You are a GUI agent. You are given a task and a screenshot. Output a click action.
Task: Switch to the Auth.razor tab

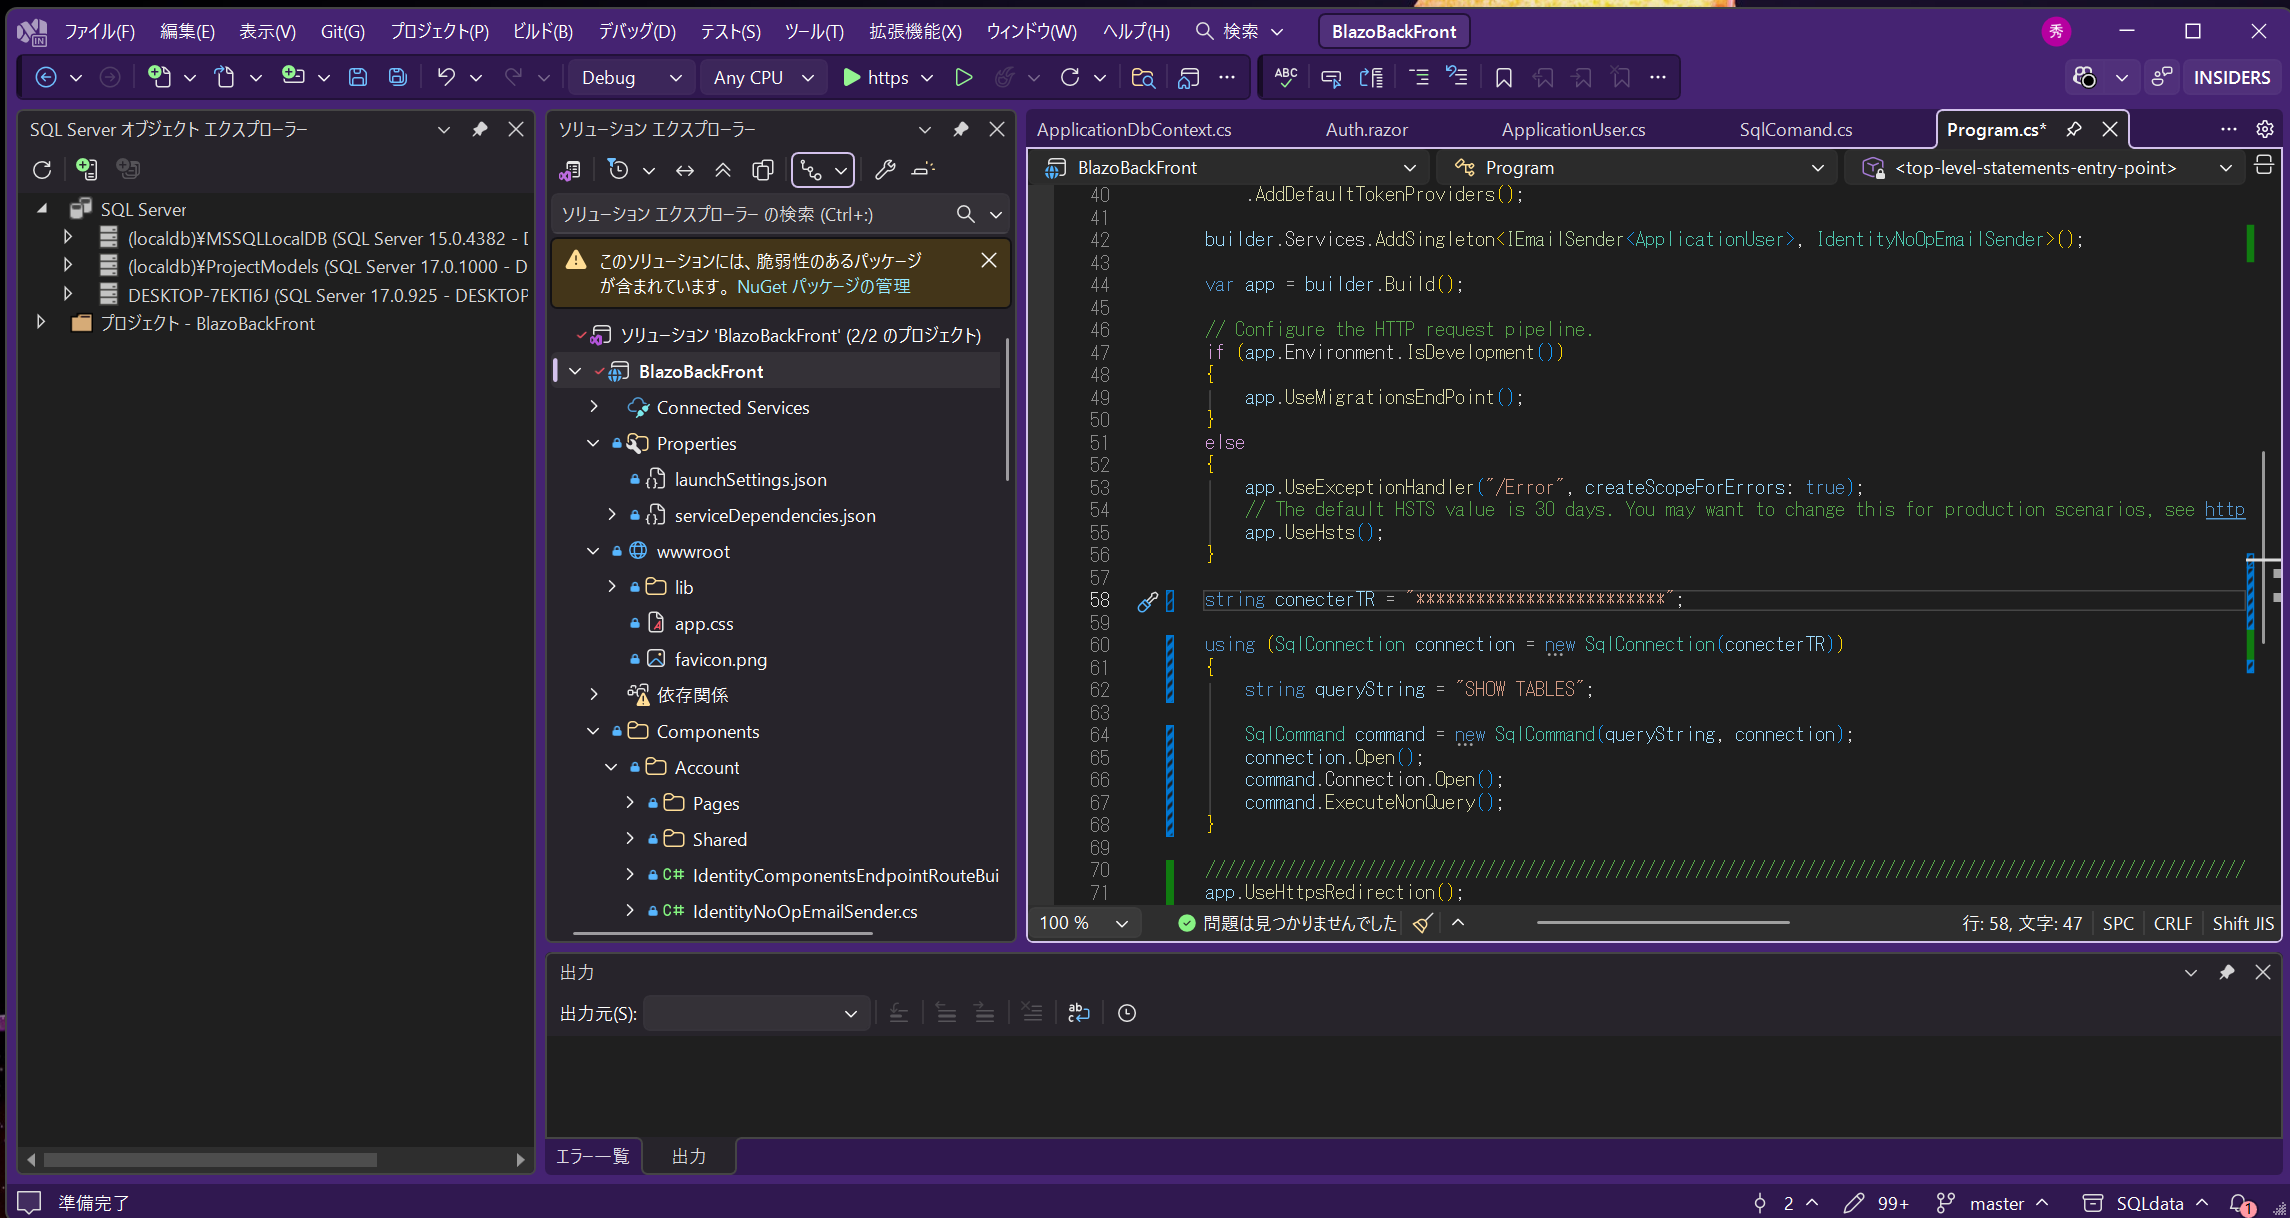click(1366, 129)
